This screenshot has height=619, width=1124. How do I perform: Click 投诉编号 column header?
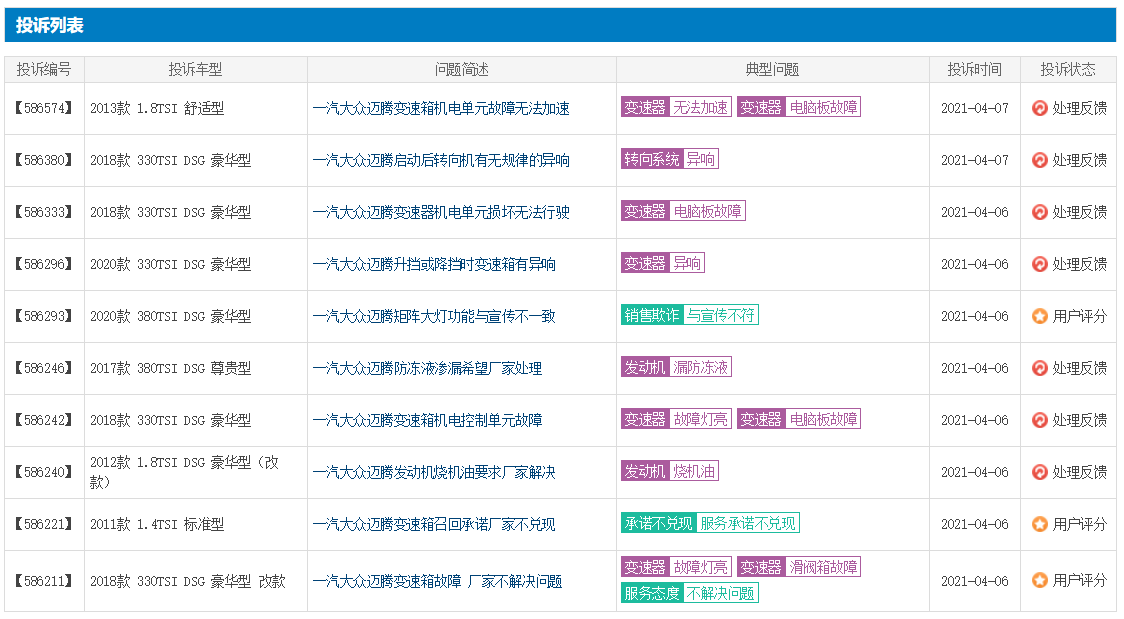click(x=44, y=69)
